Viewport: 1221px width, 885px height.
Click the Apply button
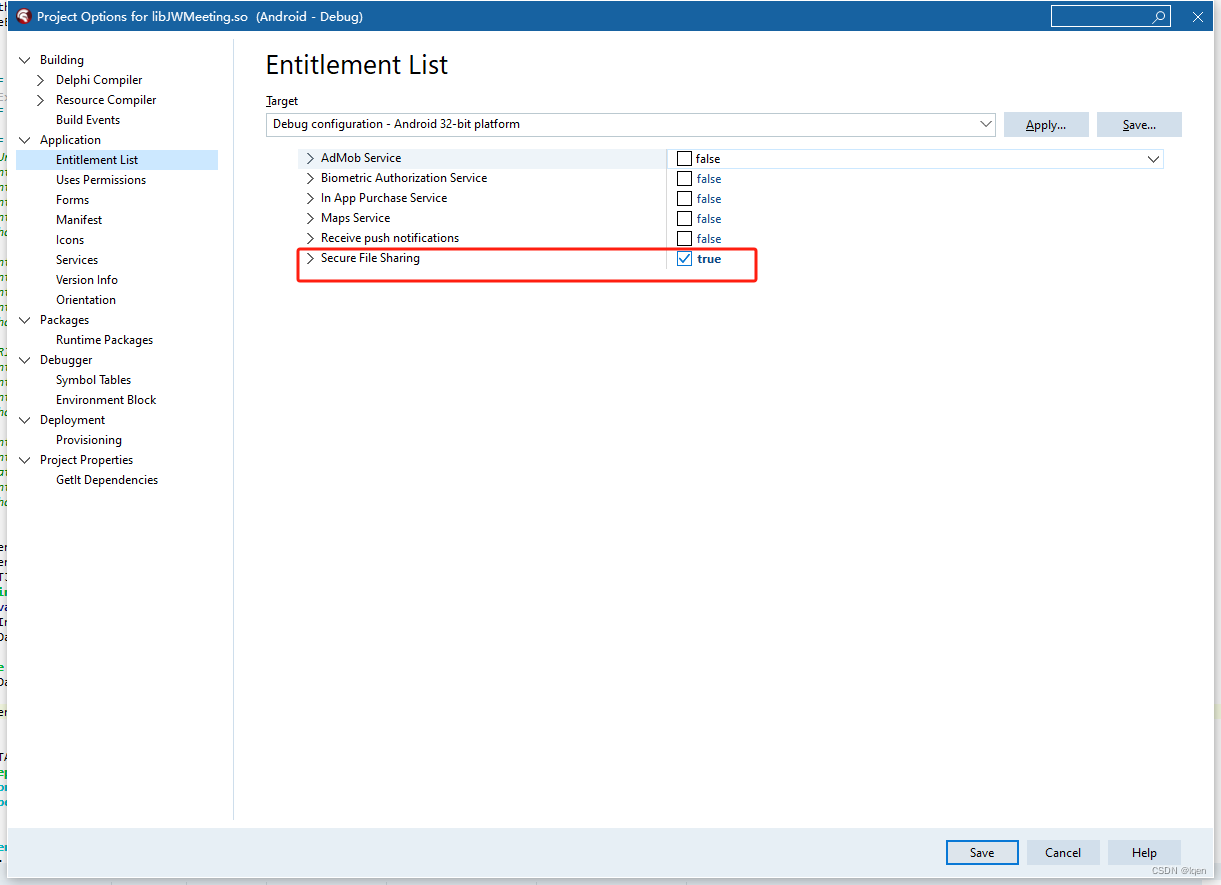(x=1046, y=124)
